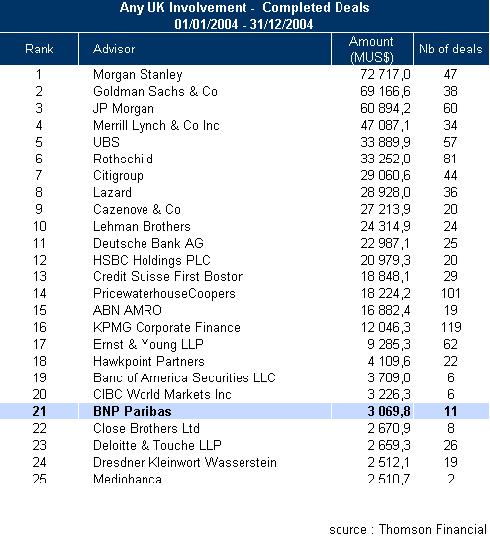Click the highlighted BNP Paribas name

click(x=132, y=411)
